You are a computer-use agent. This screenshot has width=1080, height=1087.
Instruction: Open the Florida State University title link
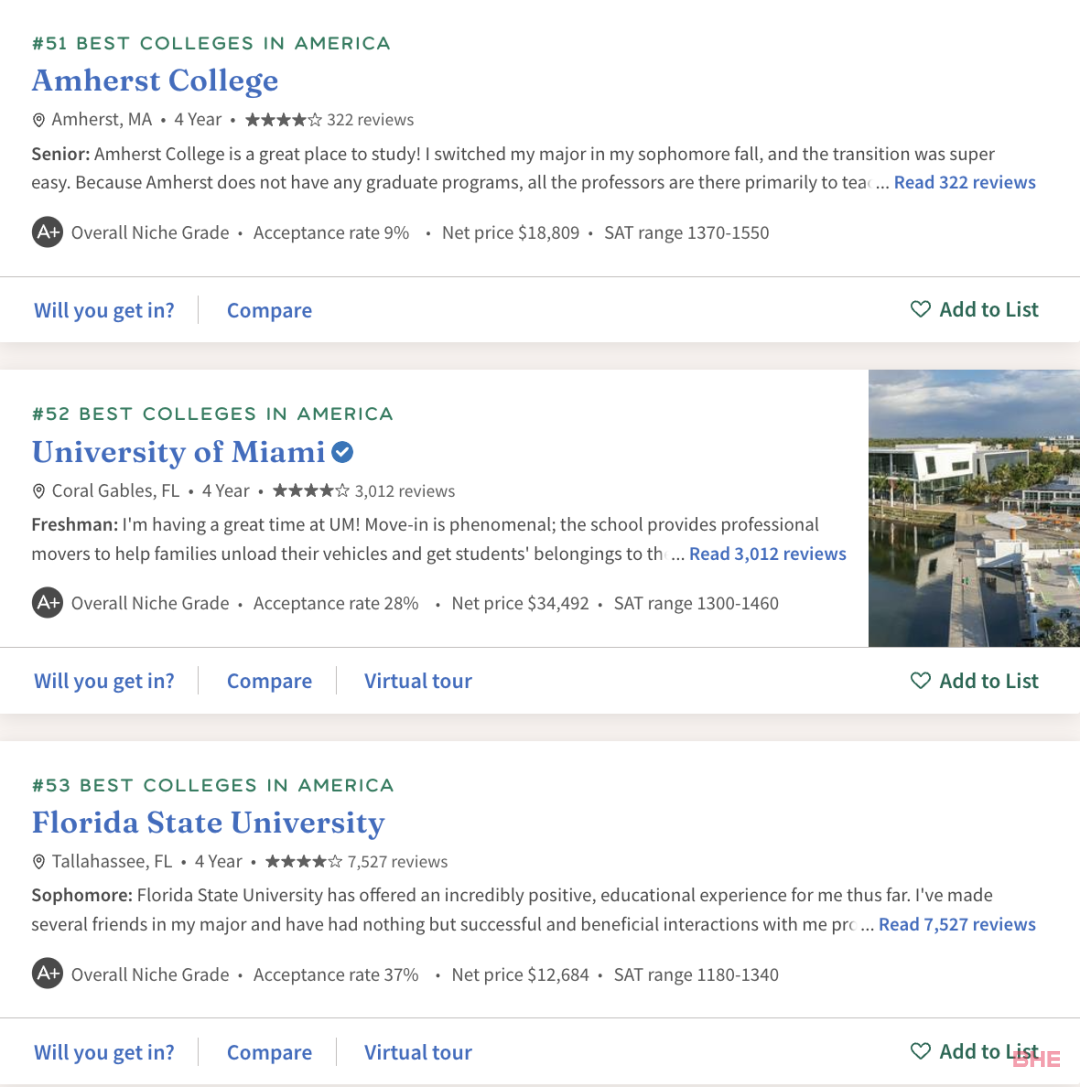pos(208,823)
